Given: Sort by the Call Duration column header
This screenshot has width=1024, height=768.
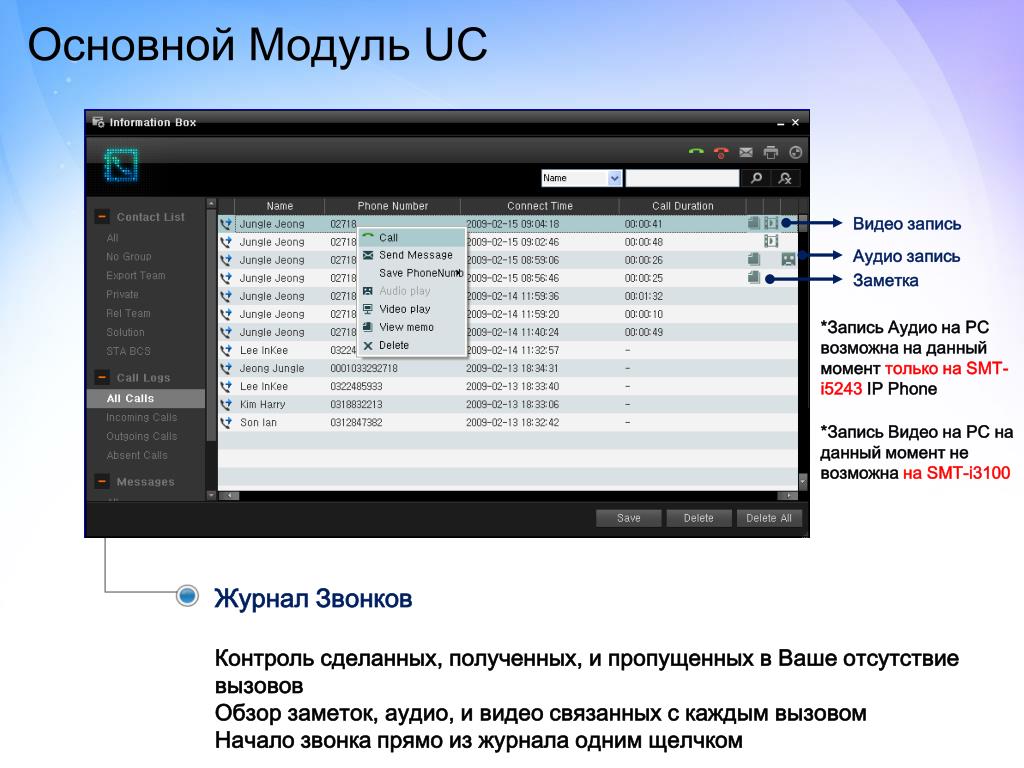Looking at the screenshot, I should [x=682, y=206].
